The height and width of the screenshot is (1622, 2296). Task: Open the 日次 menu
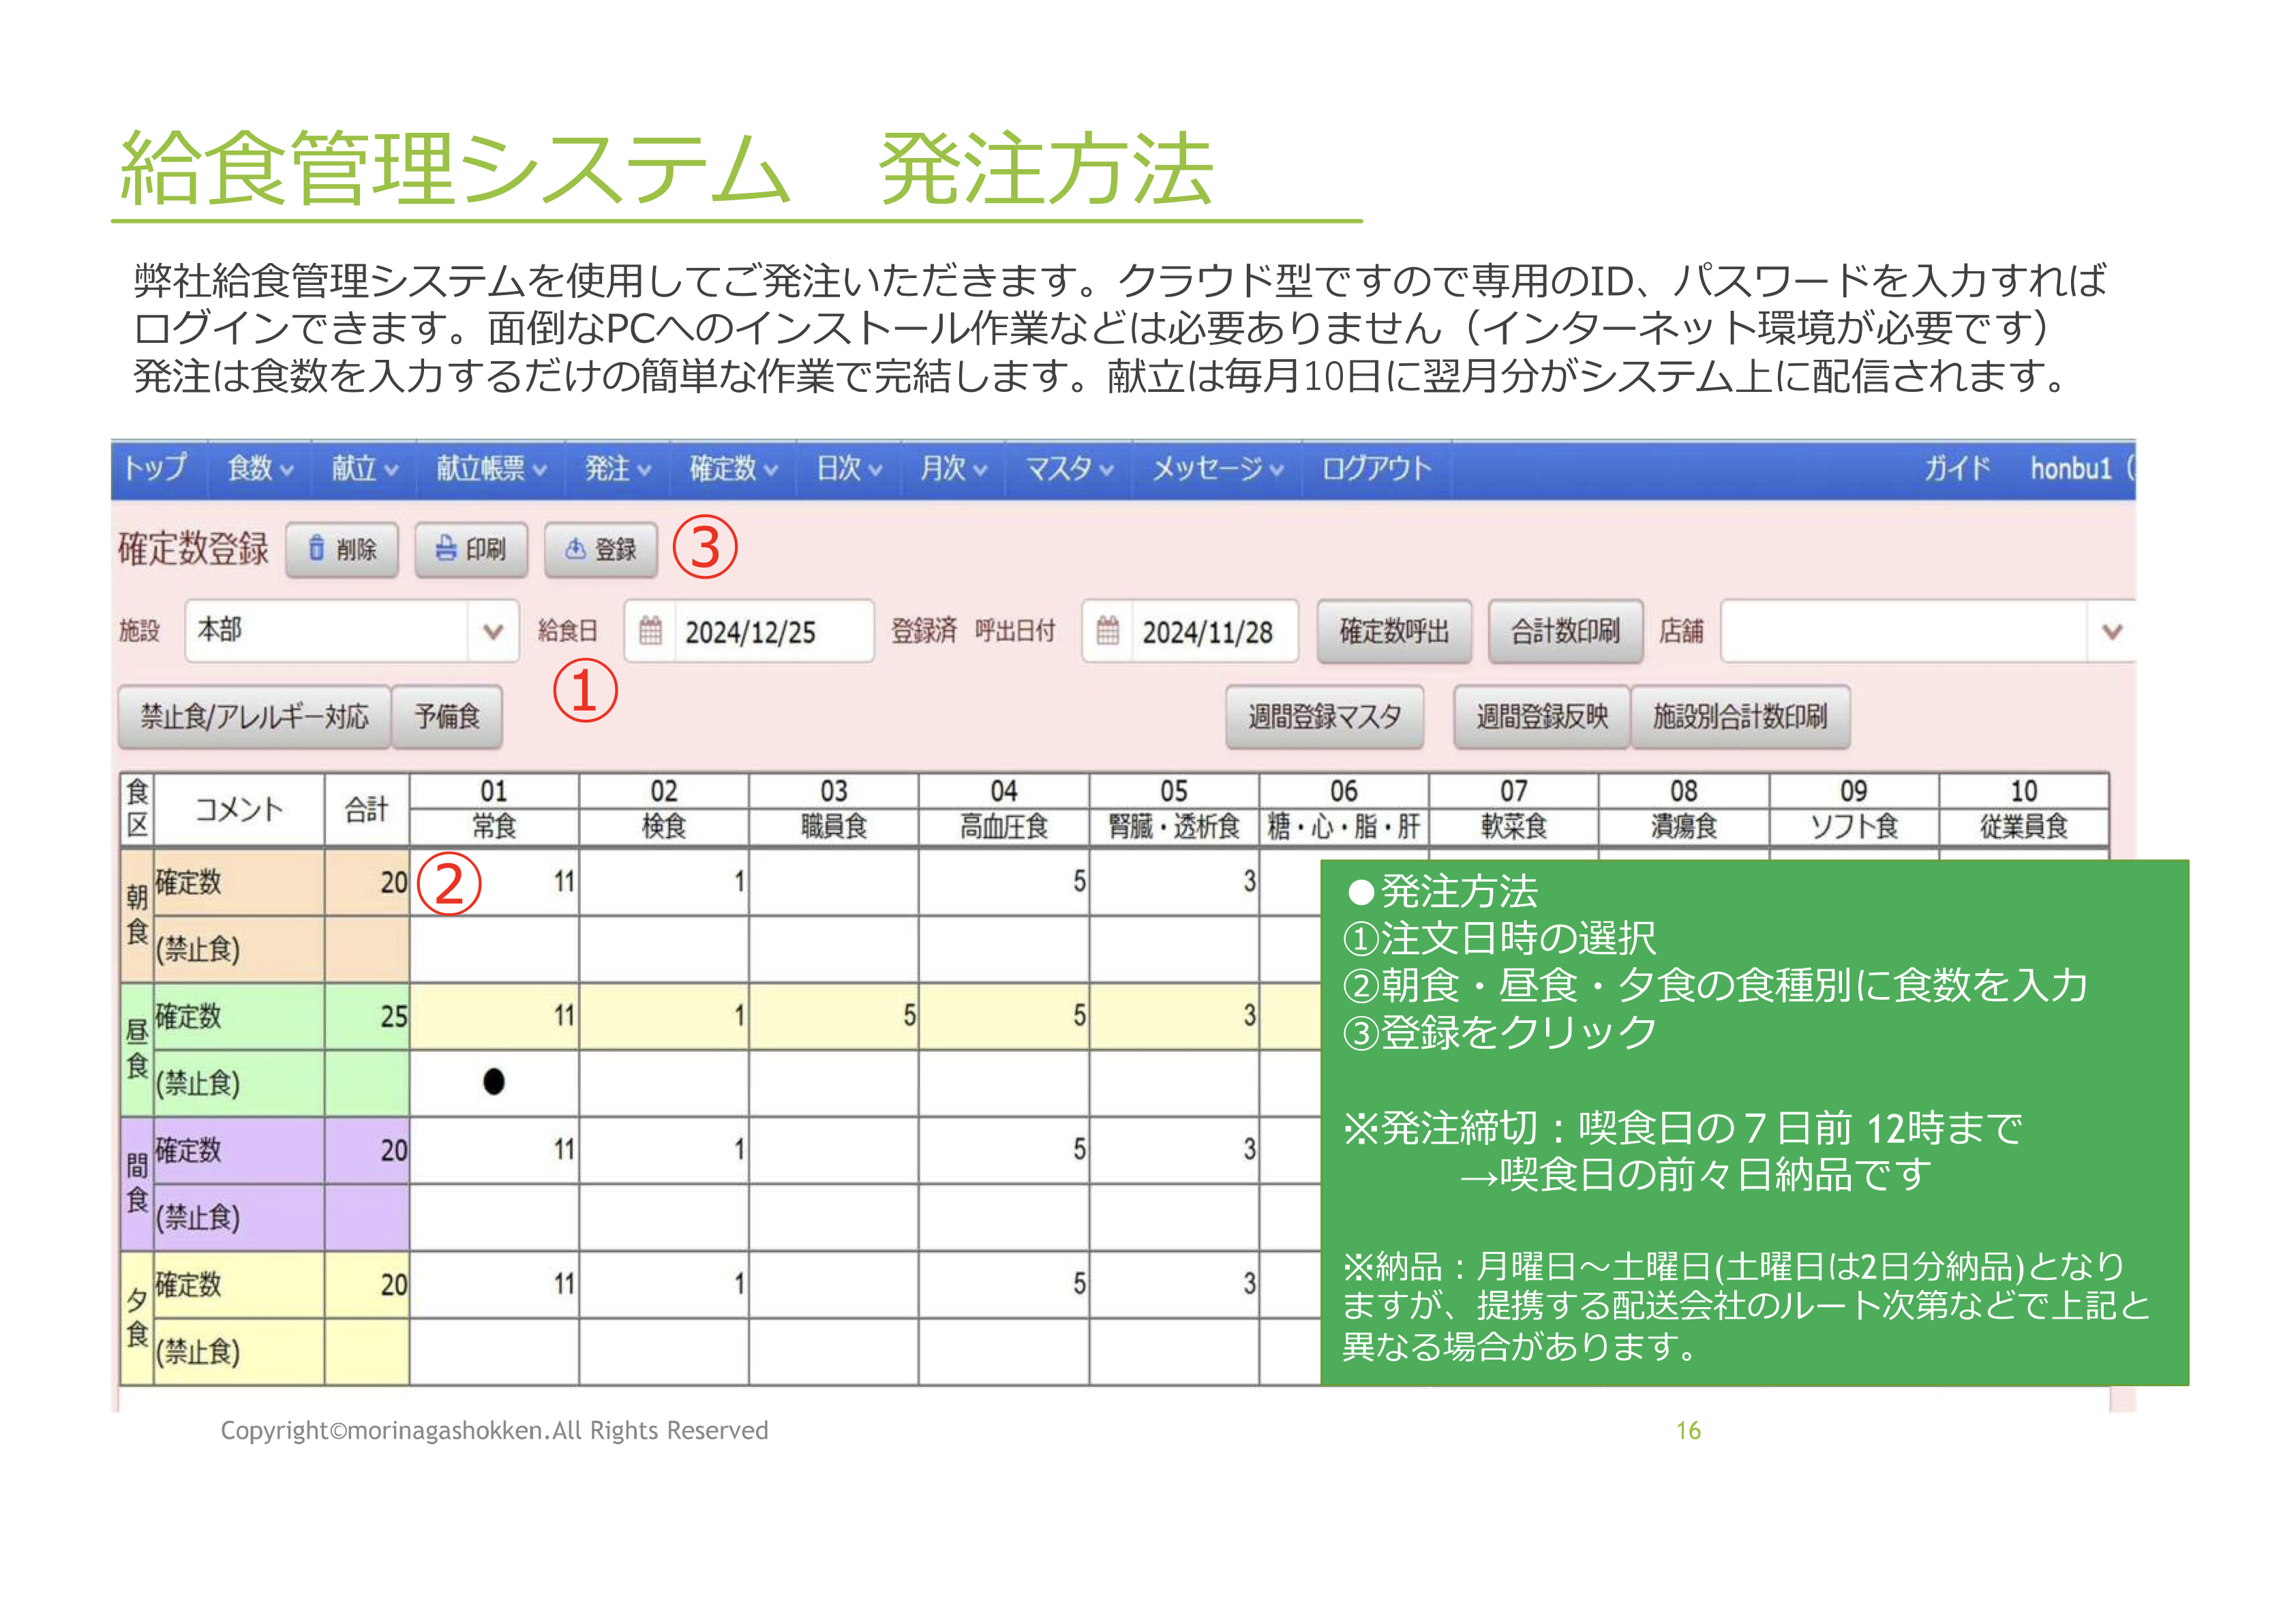[x=849, y=468]
